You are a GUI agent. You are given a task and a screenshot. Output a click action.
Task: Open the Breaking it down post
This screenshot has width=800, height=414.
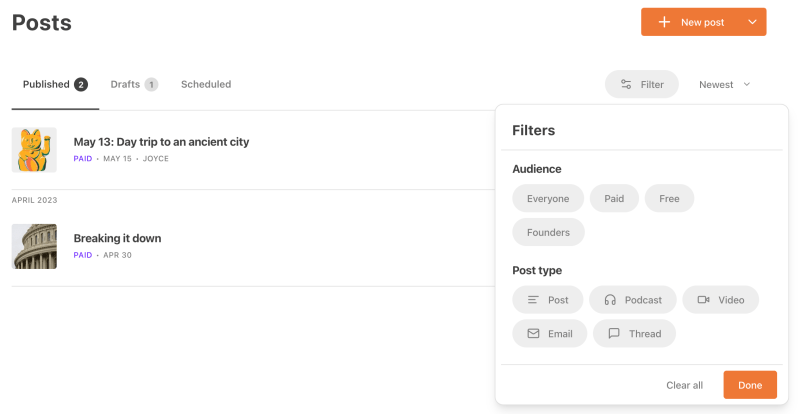117,239
